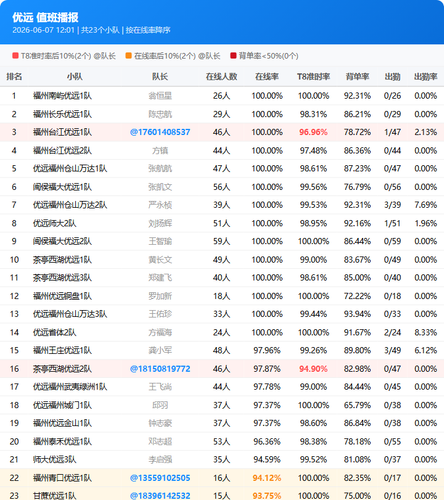The height and width of the screenshot is (500, 444).
Task: Click the 小队 column header
Action: (75, 77)
